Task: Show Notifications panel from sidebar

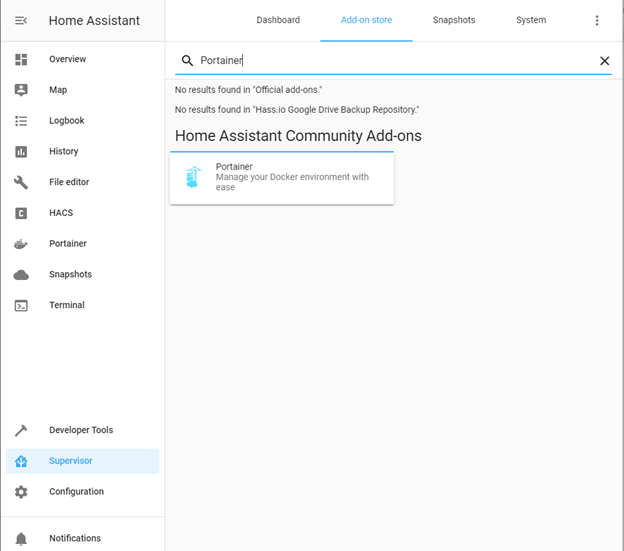Action: 75,538
